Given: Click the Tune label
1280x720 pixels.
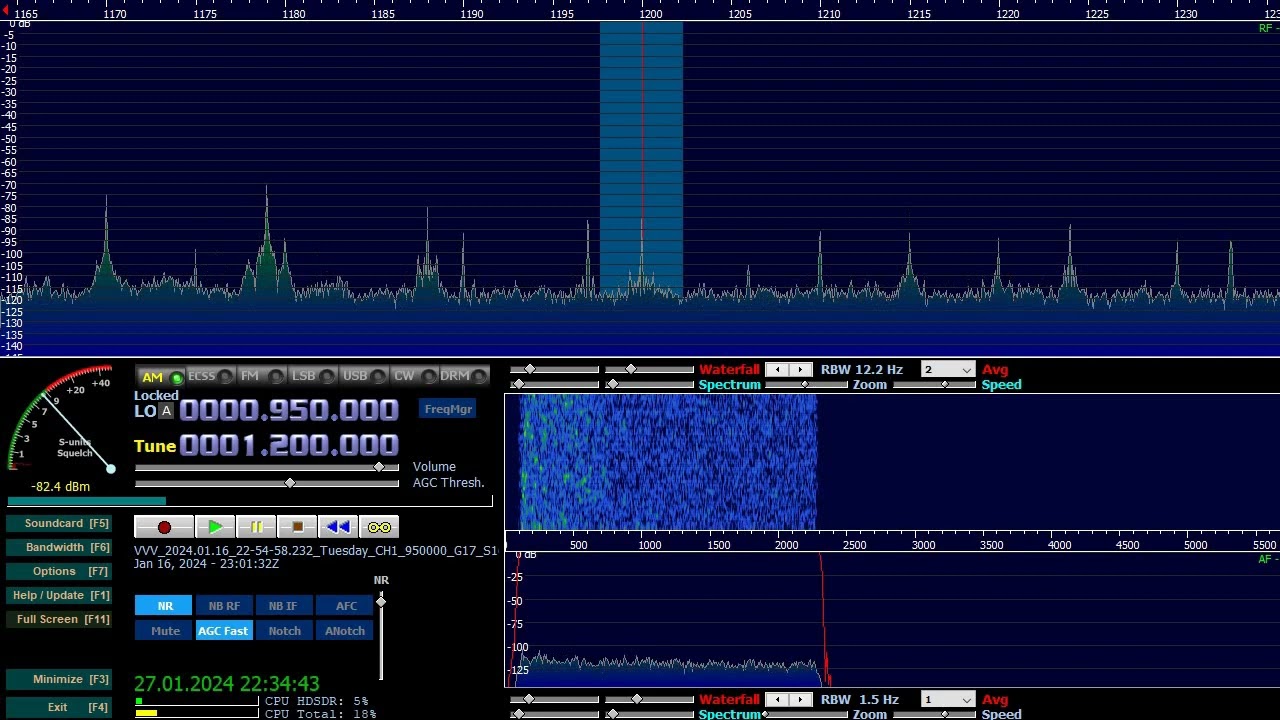Looking at the screenshot, I should click(155, 446).
